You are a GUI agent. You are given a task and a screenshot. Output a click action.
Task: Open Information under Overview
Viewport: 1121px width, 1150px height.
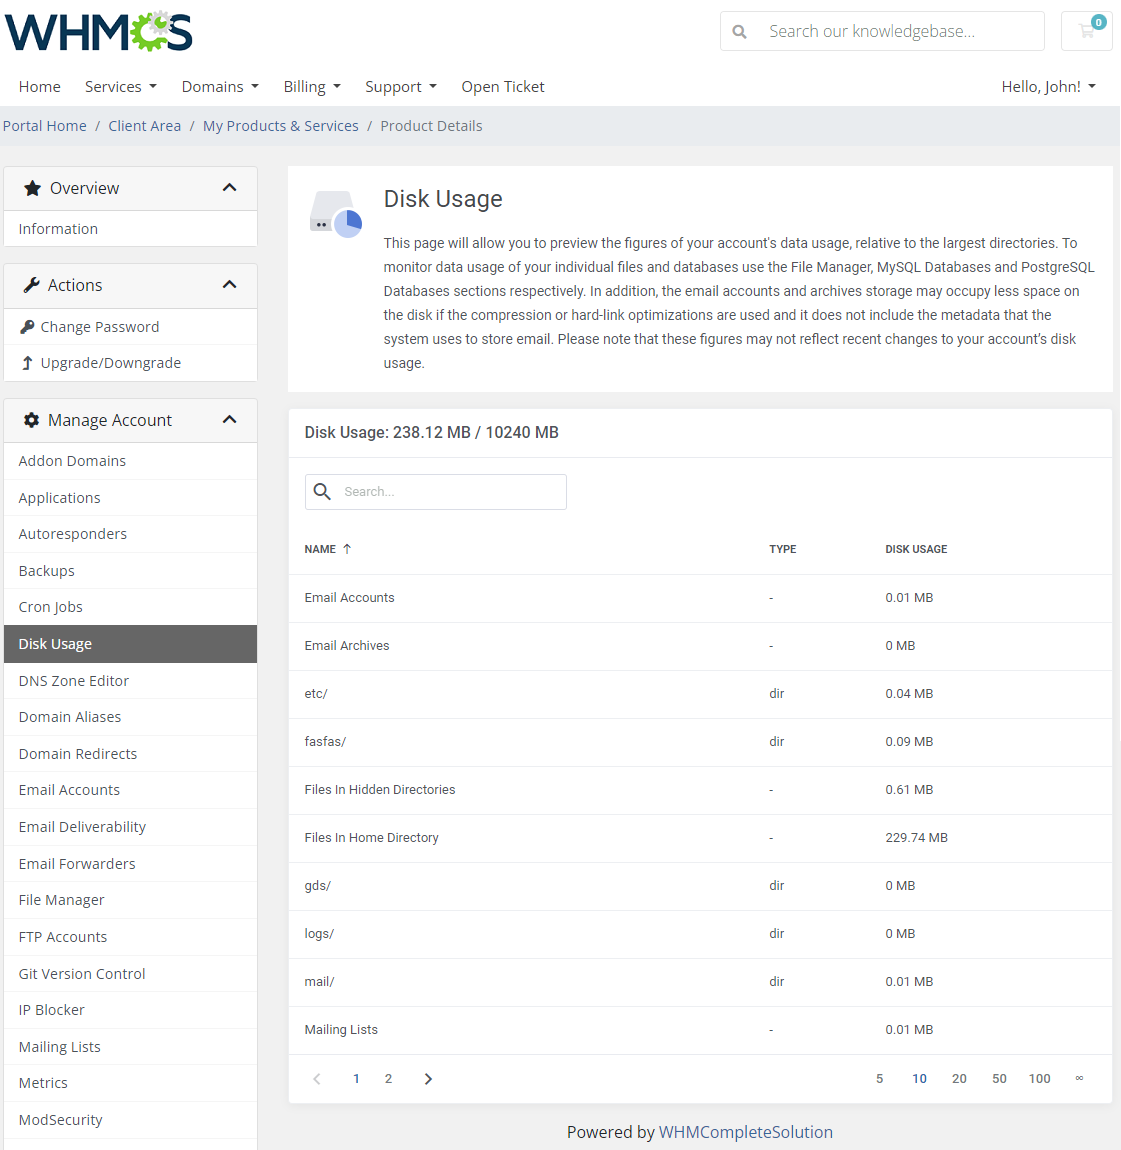pos(131,229)
